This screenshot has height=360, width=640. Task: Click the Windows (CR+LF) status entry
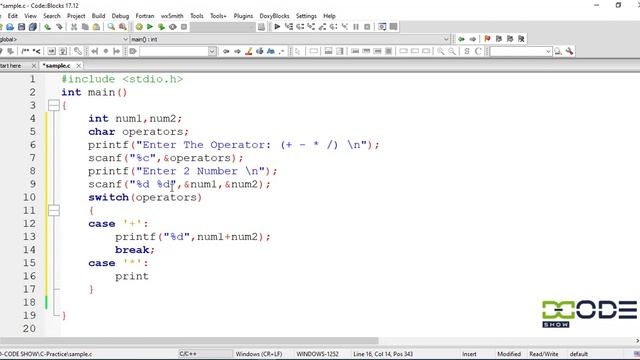[x=259, y=354]
